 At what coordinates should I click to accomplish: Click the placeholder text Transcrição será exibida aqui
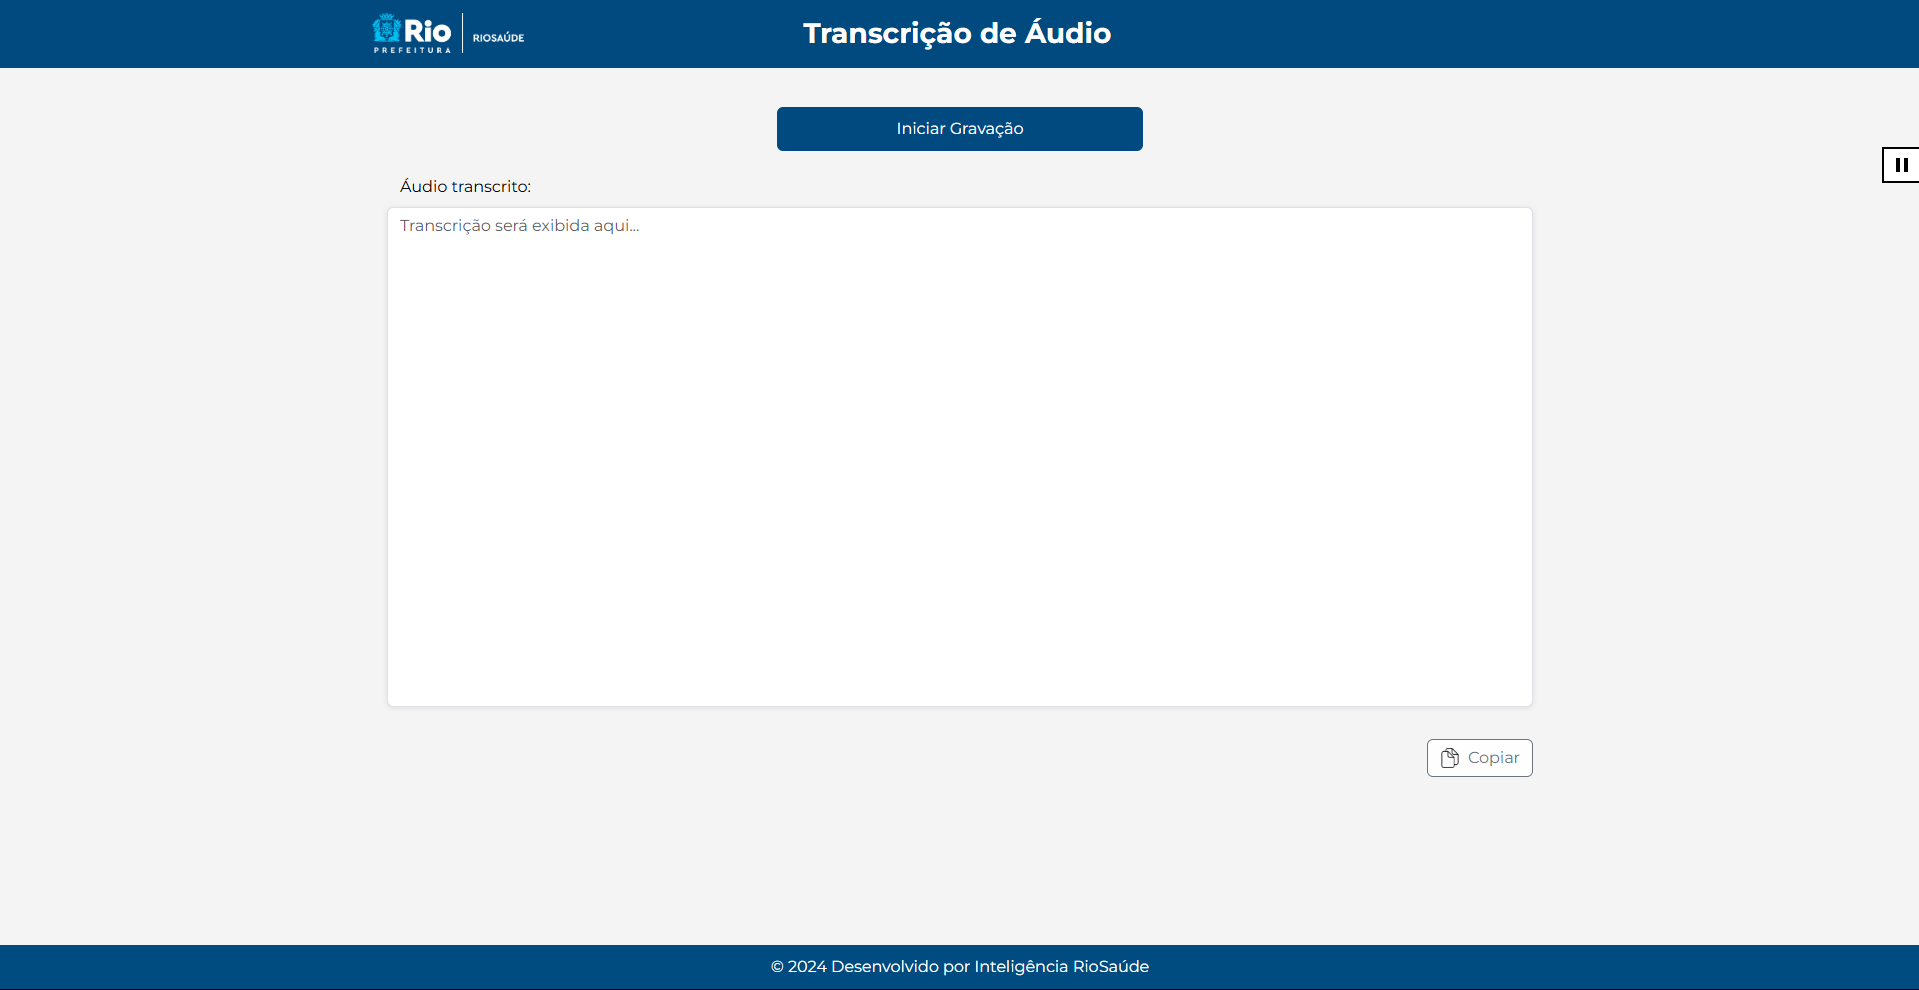click(519, 225)
